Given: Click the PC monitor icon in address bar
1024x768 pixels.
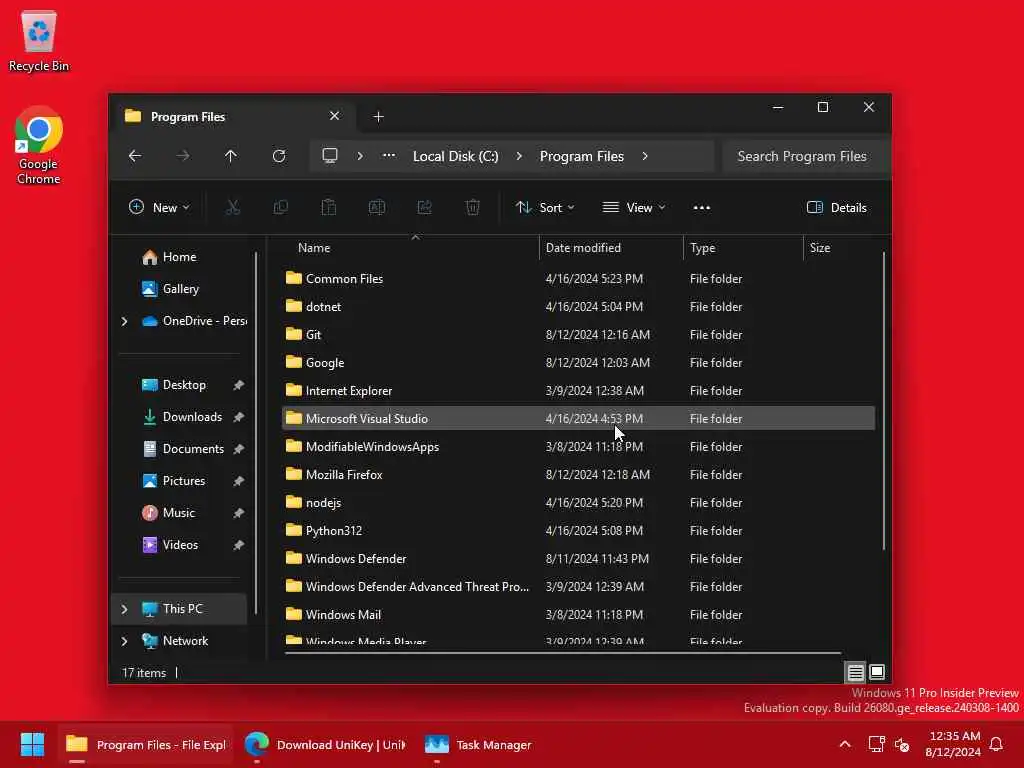Looking at the screenshot, I should tap(330, 156).
